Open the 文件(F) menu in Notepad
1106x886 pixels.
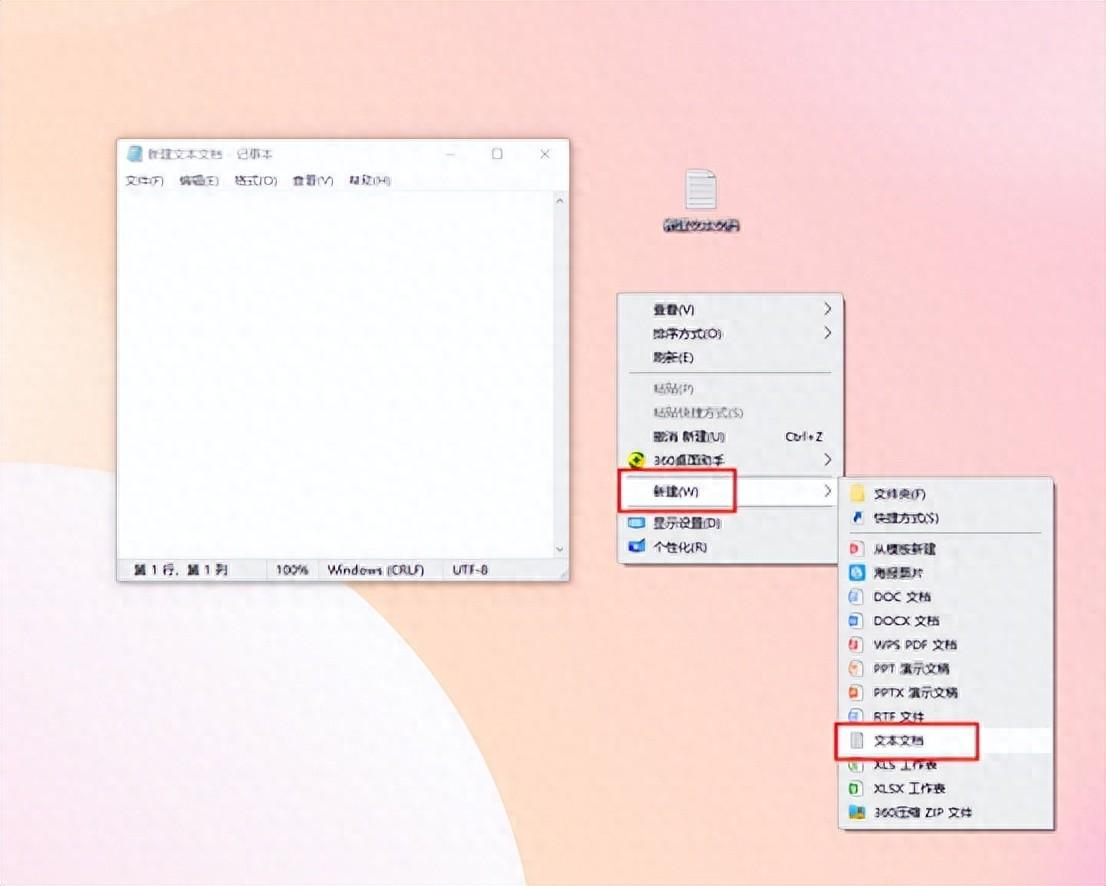point(144,181)
